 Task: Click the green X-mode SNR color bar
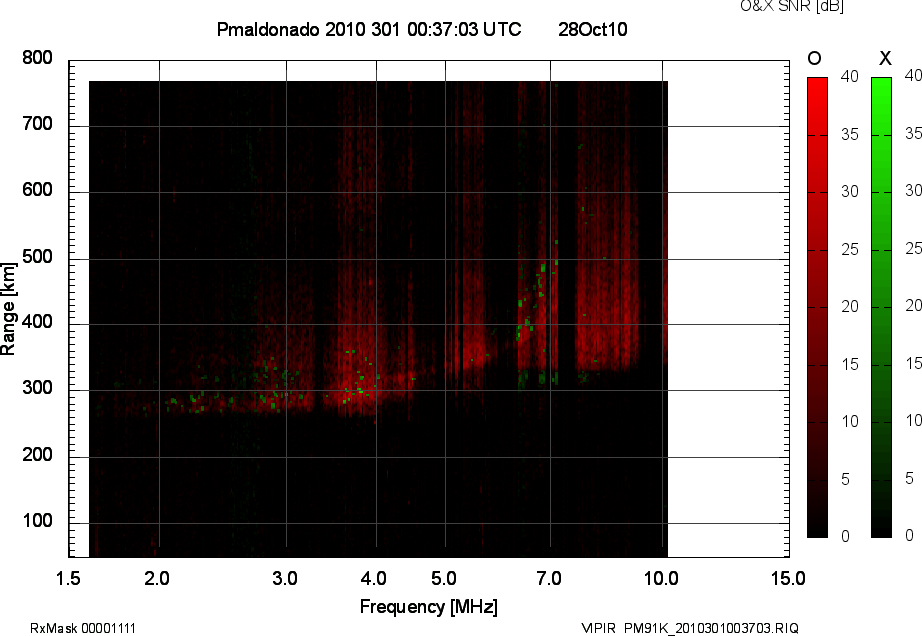[x=881, y=307]
